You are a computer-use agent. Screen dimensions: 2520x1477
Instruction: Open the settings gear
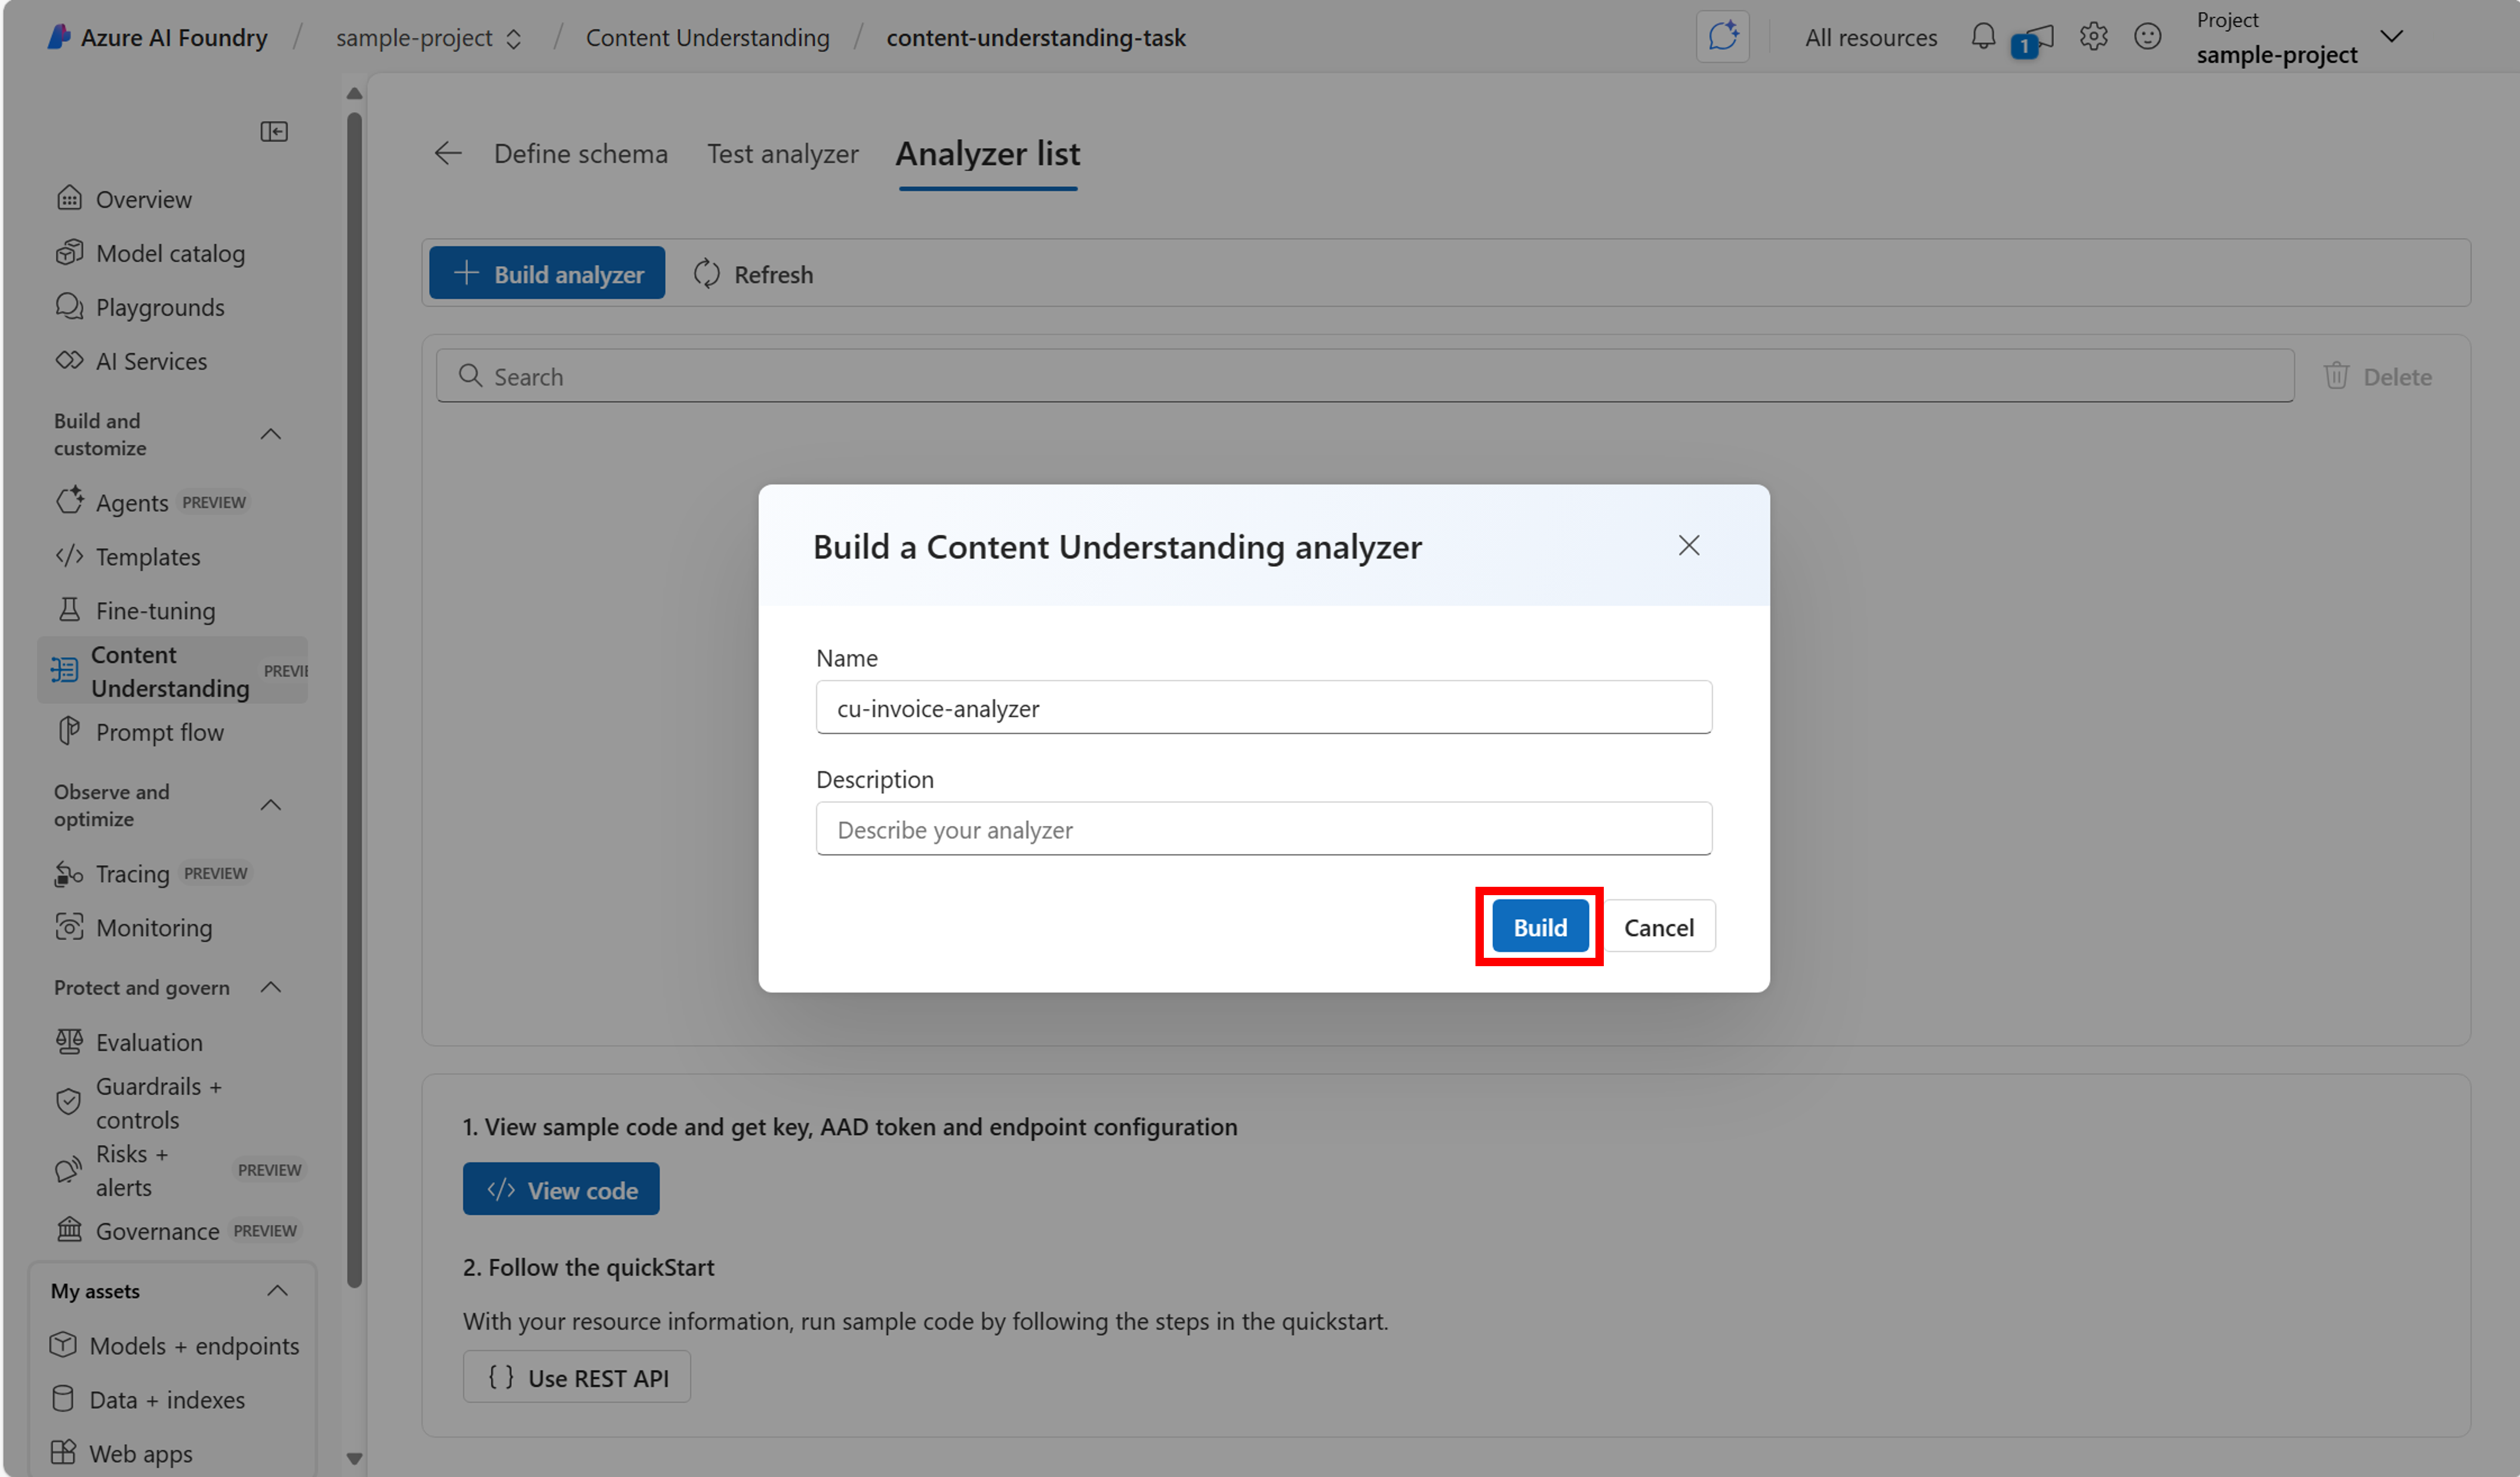click(x=2093, y=36)
